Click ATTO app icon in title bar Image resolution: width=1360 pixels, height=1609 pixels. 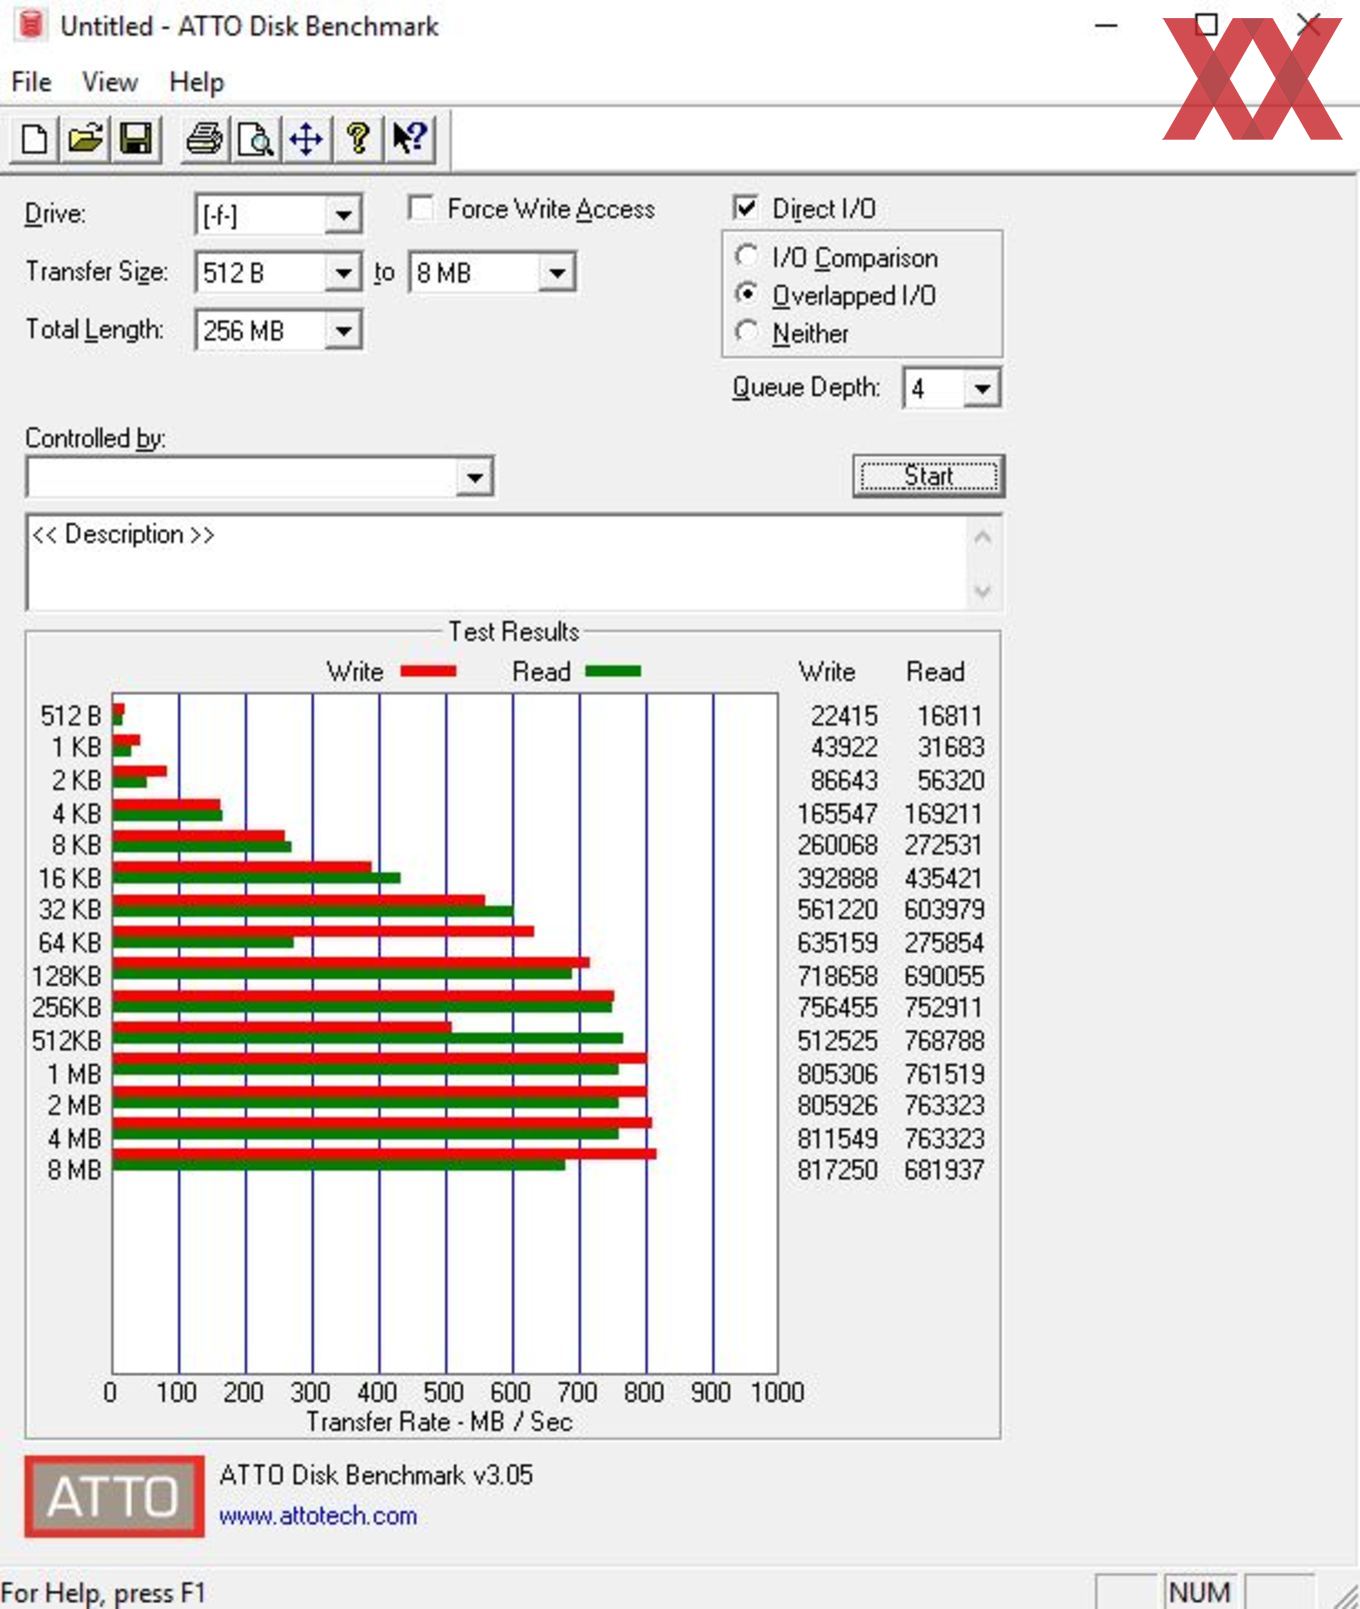[x=30, y=25]
